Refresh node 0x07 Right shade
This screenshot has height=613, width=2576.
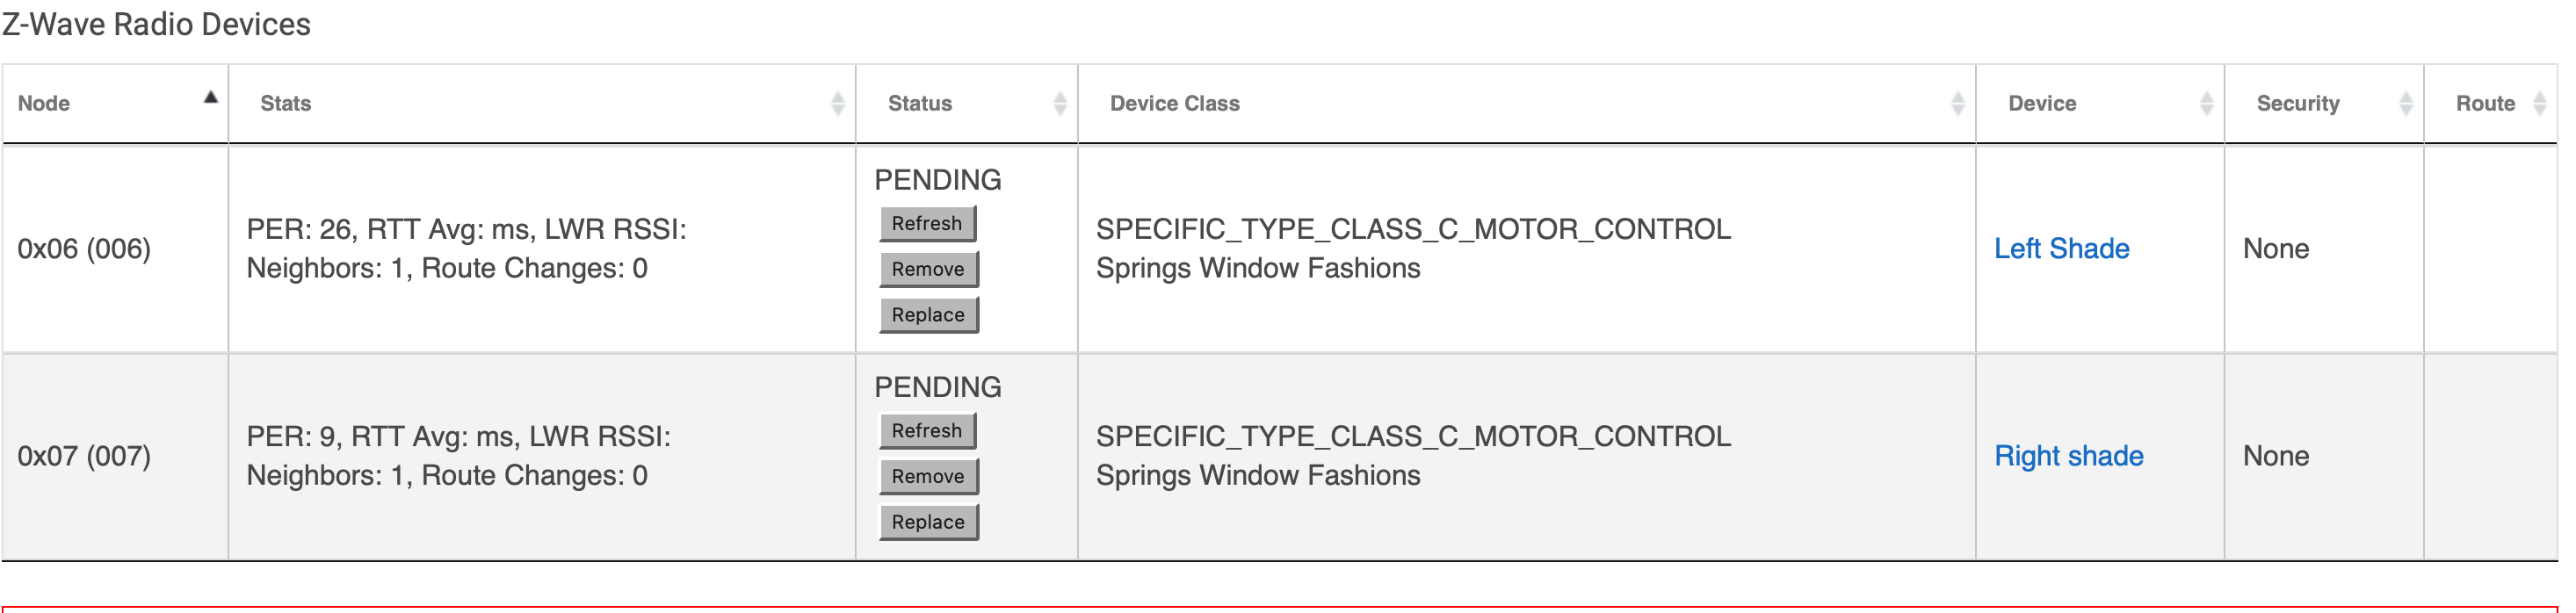(927, 431)
